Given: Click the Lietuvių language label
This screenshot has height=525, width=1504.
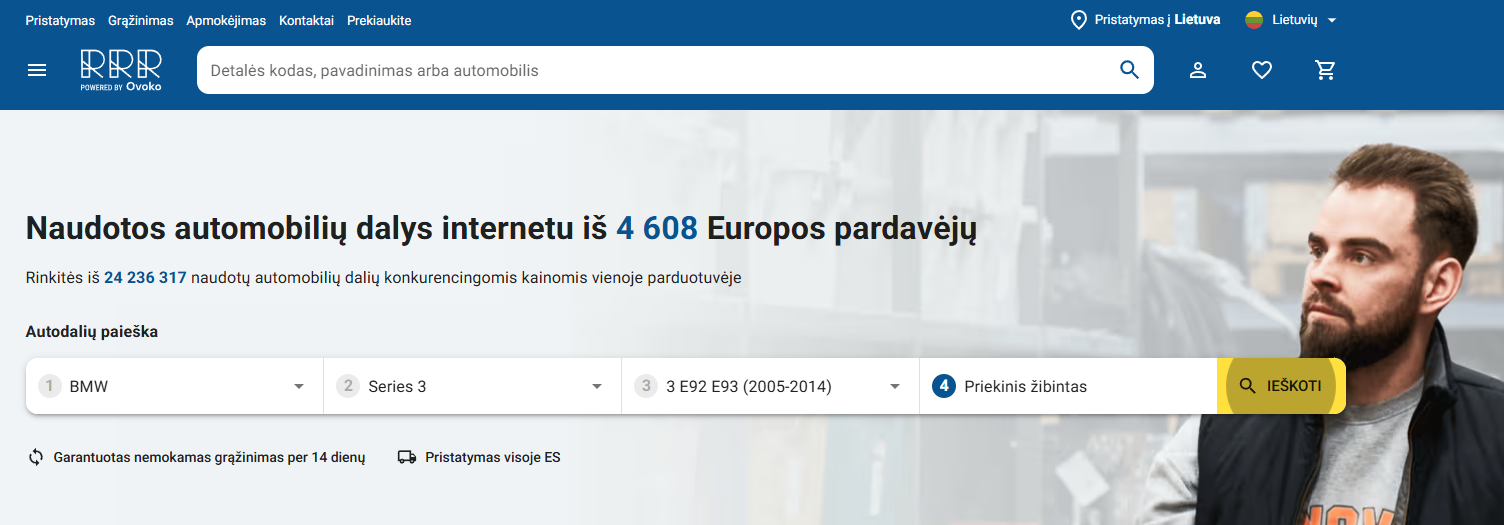Looking at the screenshot, I should [x=1295, y=20].
